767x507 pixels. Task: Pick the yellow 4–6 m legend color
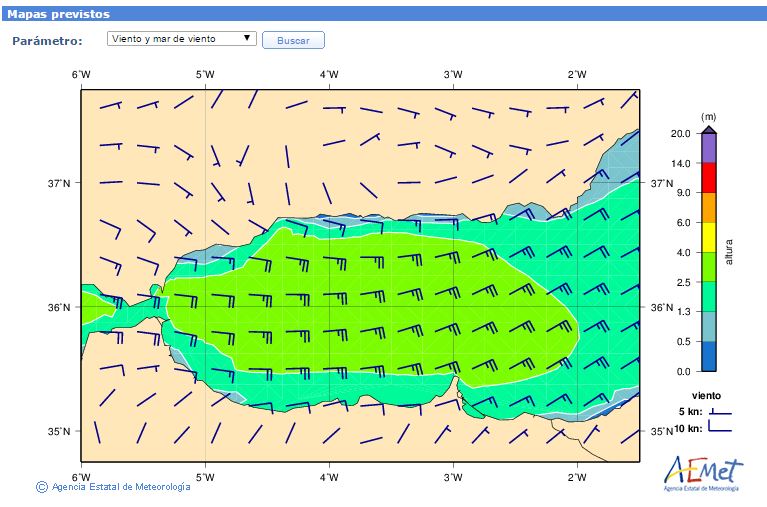coord(708,237)
